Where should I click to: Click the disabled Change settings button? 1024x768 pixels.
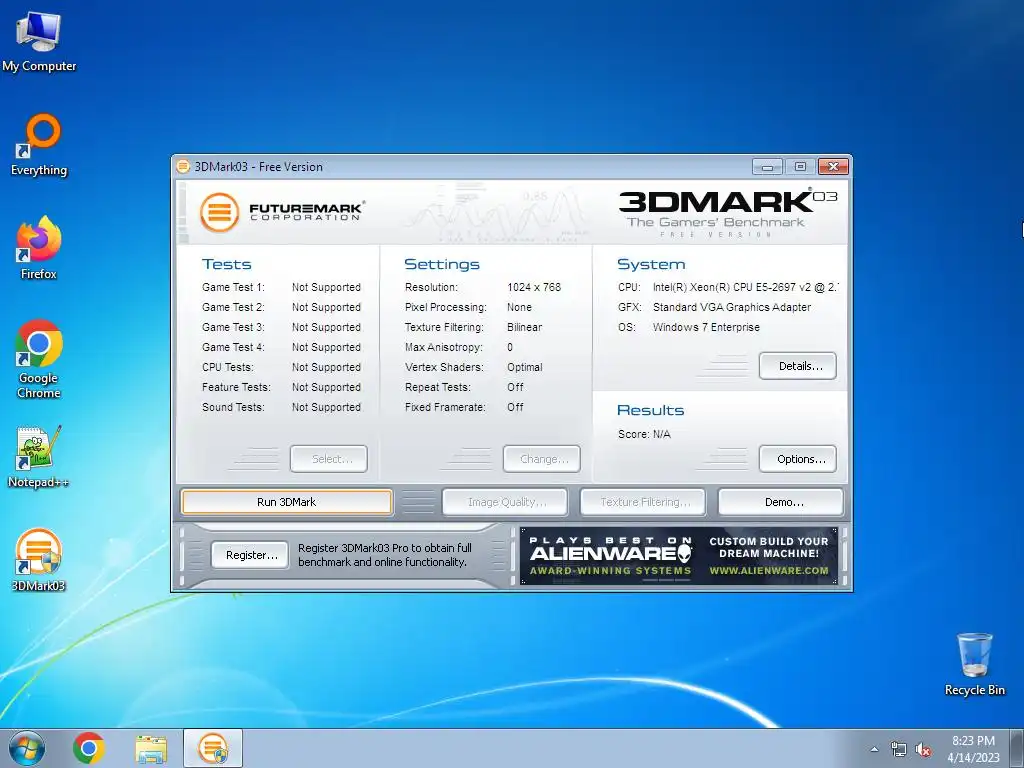(541, 459)
